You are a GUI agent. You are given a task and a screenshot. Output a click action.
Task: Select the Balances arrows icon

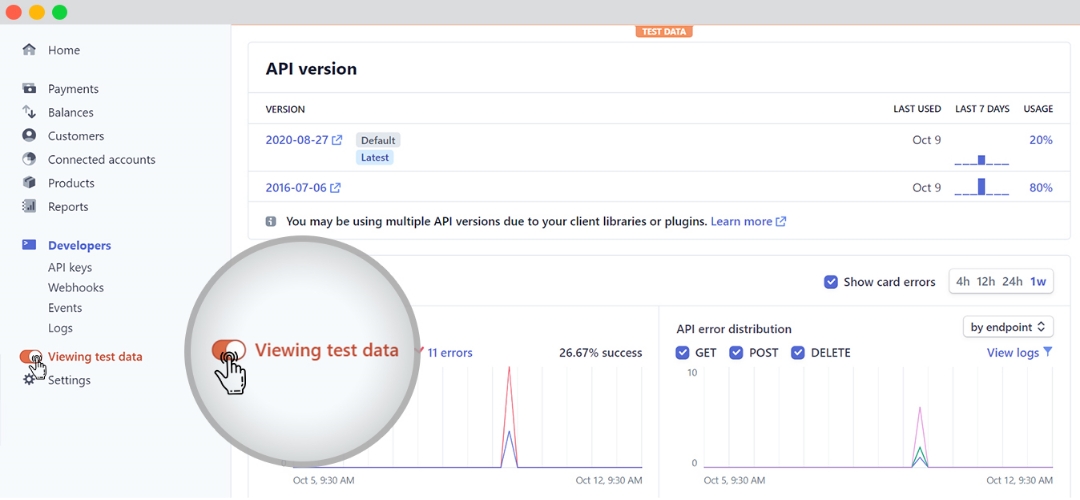click(x=29, y=112)
